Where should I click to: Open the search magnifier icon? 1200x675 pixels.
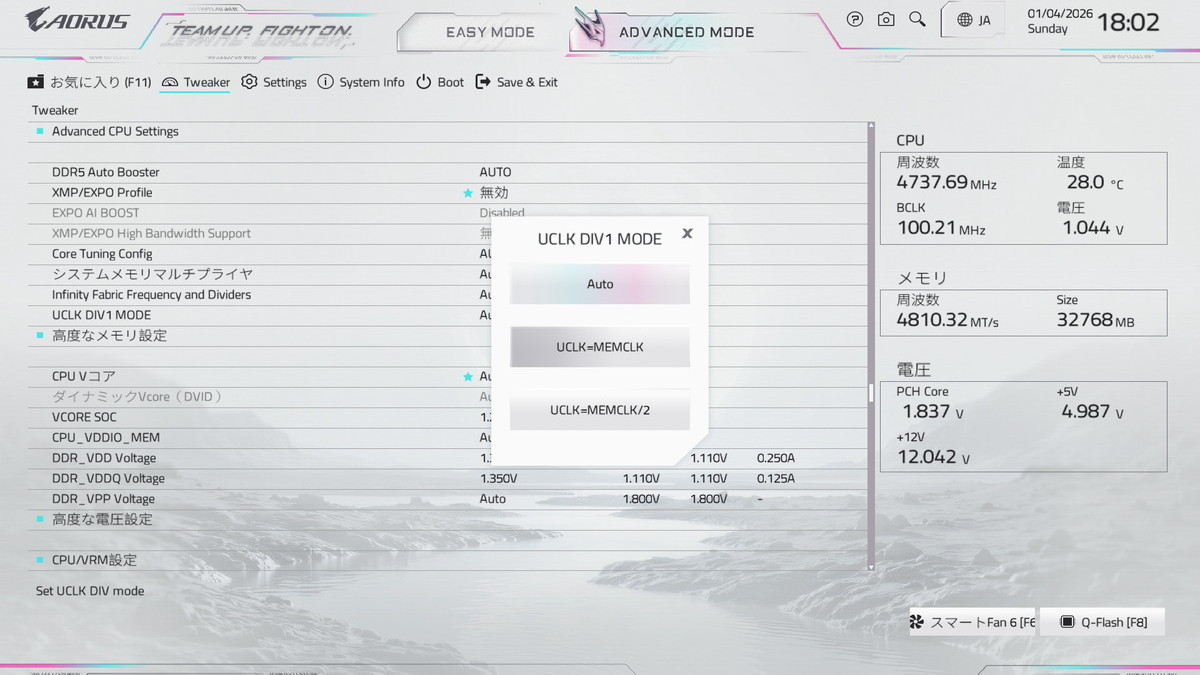coord(917,19)
